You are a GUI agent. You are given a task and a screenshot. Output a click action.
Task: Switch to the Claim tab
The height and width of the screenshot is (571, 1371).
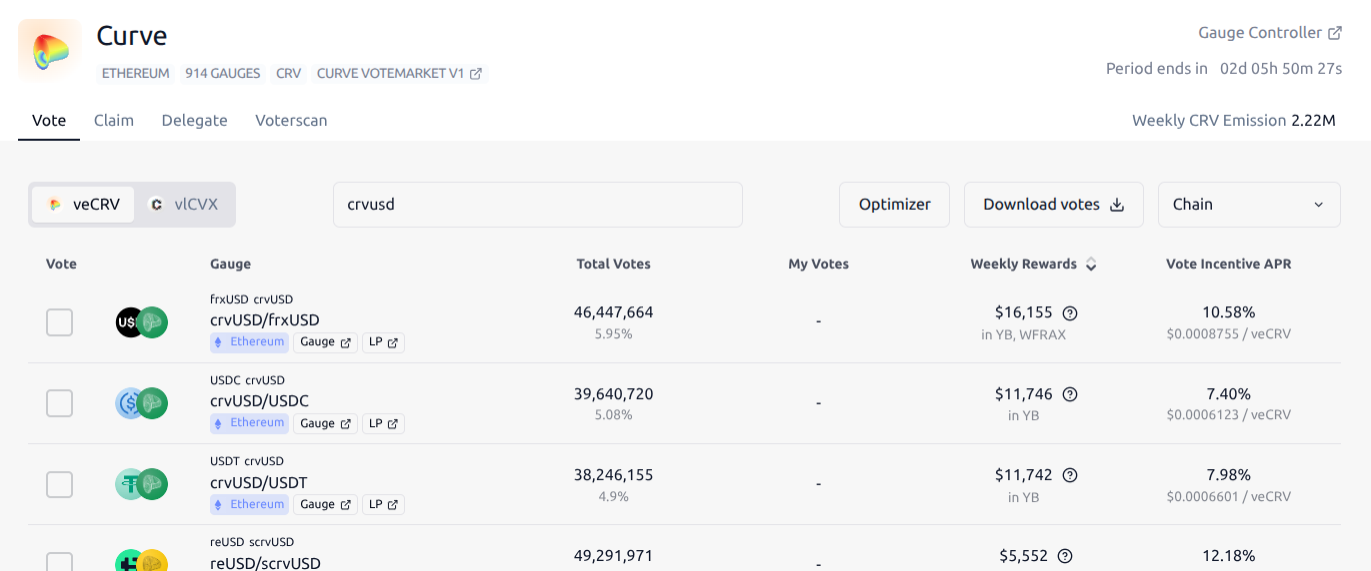(x=114, y=120)
